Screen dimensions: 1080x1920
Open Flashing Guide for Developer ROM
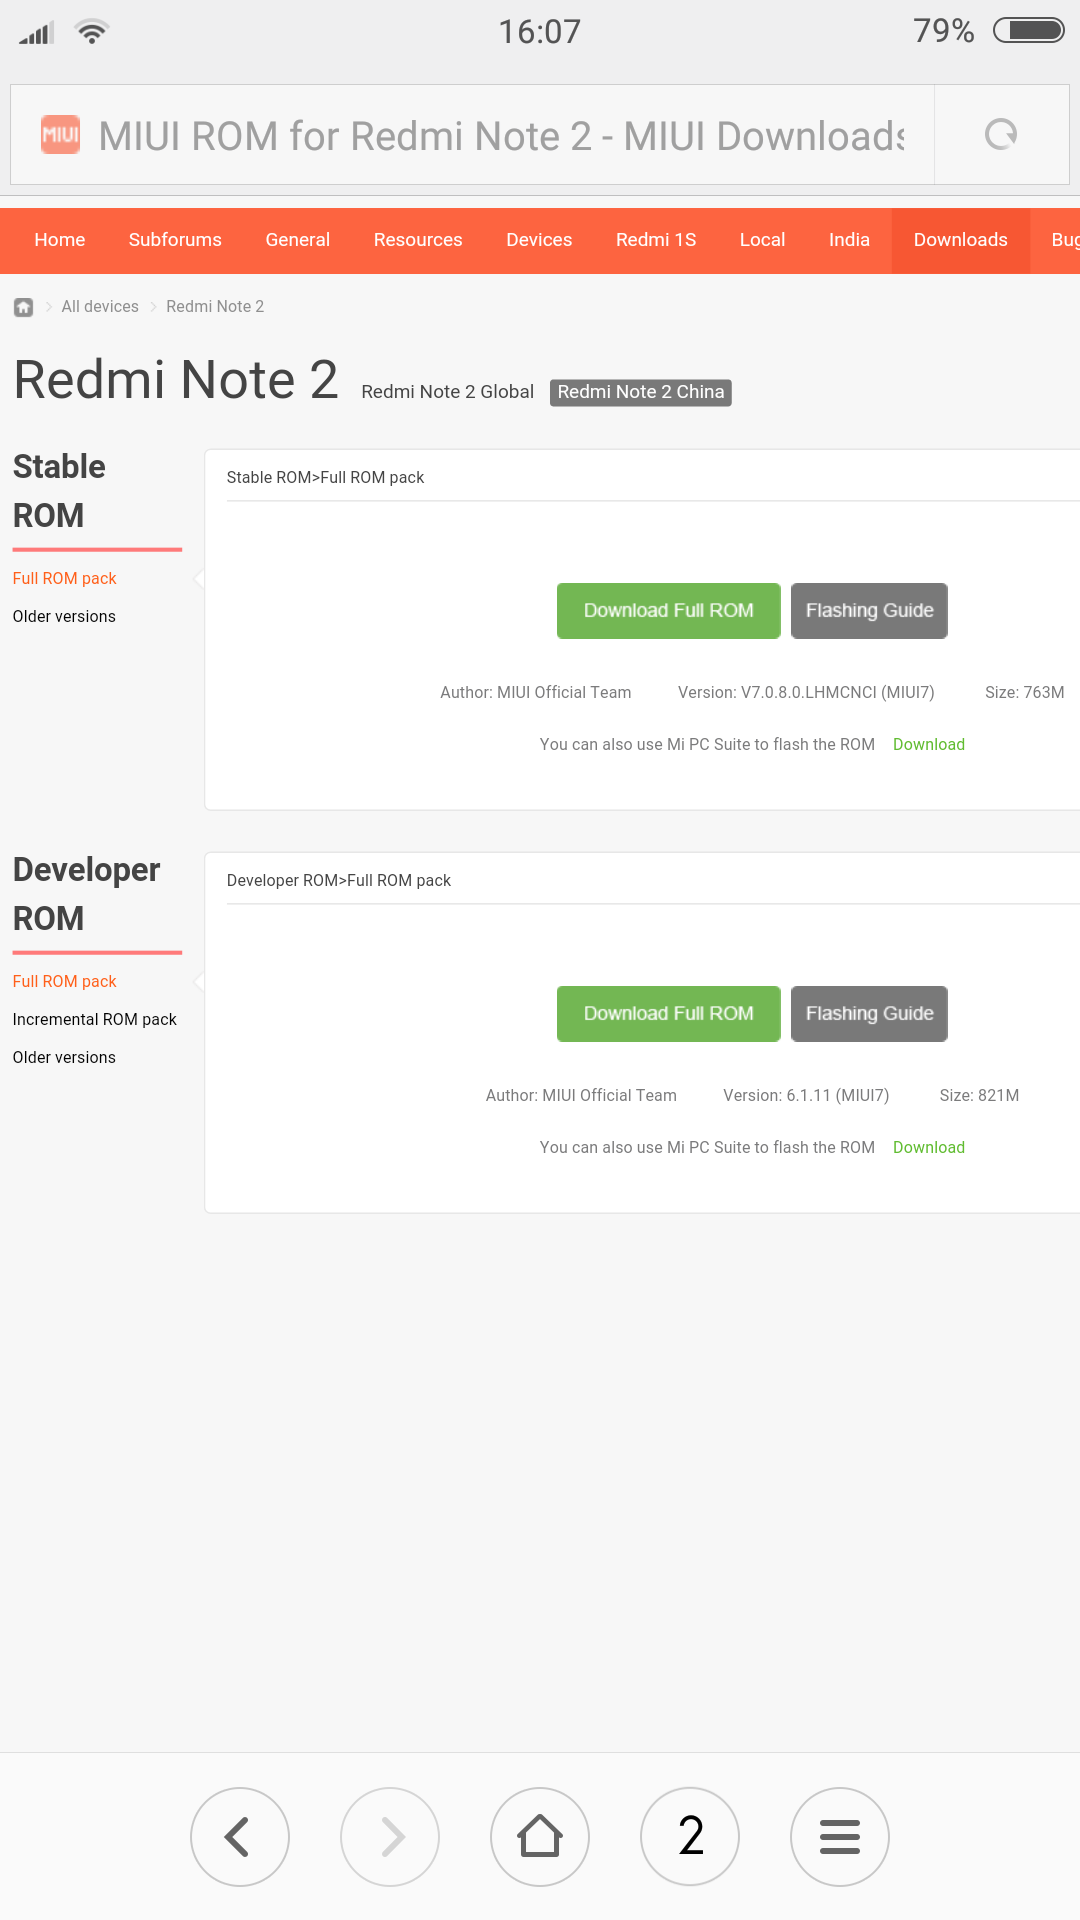point(870,1014)
